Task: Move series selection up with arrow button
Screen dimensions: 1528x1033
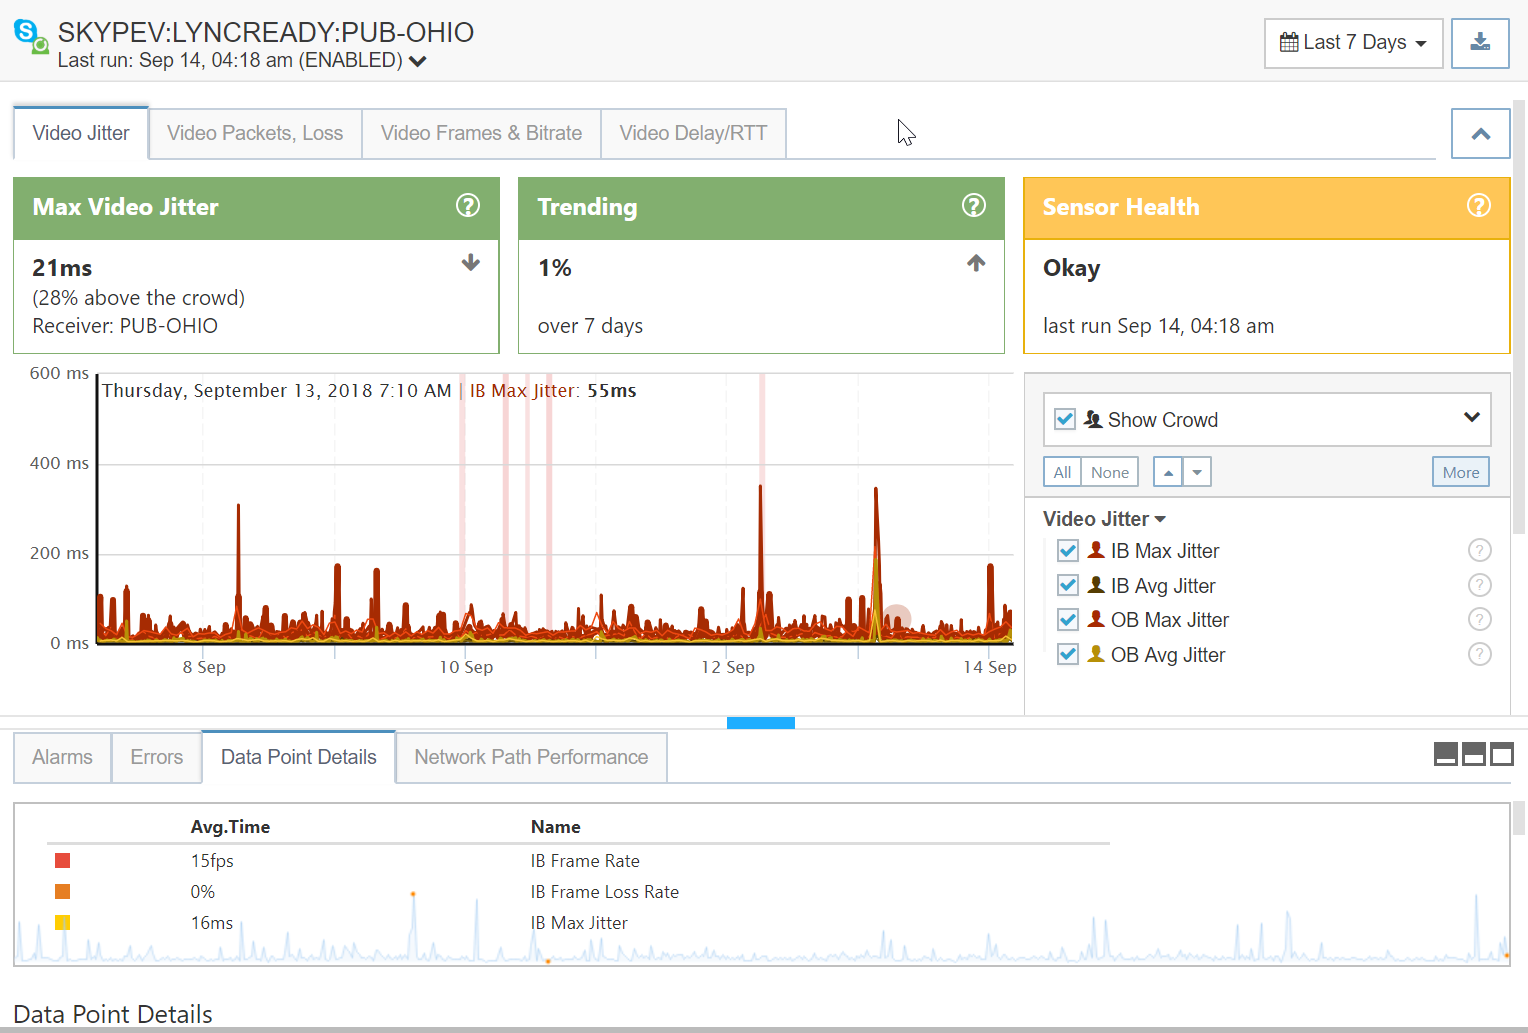Action: click(1168, 472)
